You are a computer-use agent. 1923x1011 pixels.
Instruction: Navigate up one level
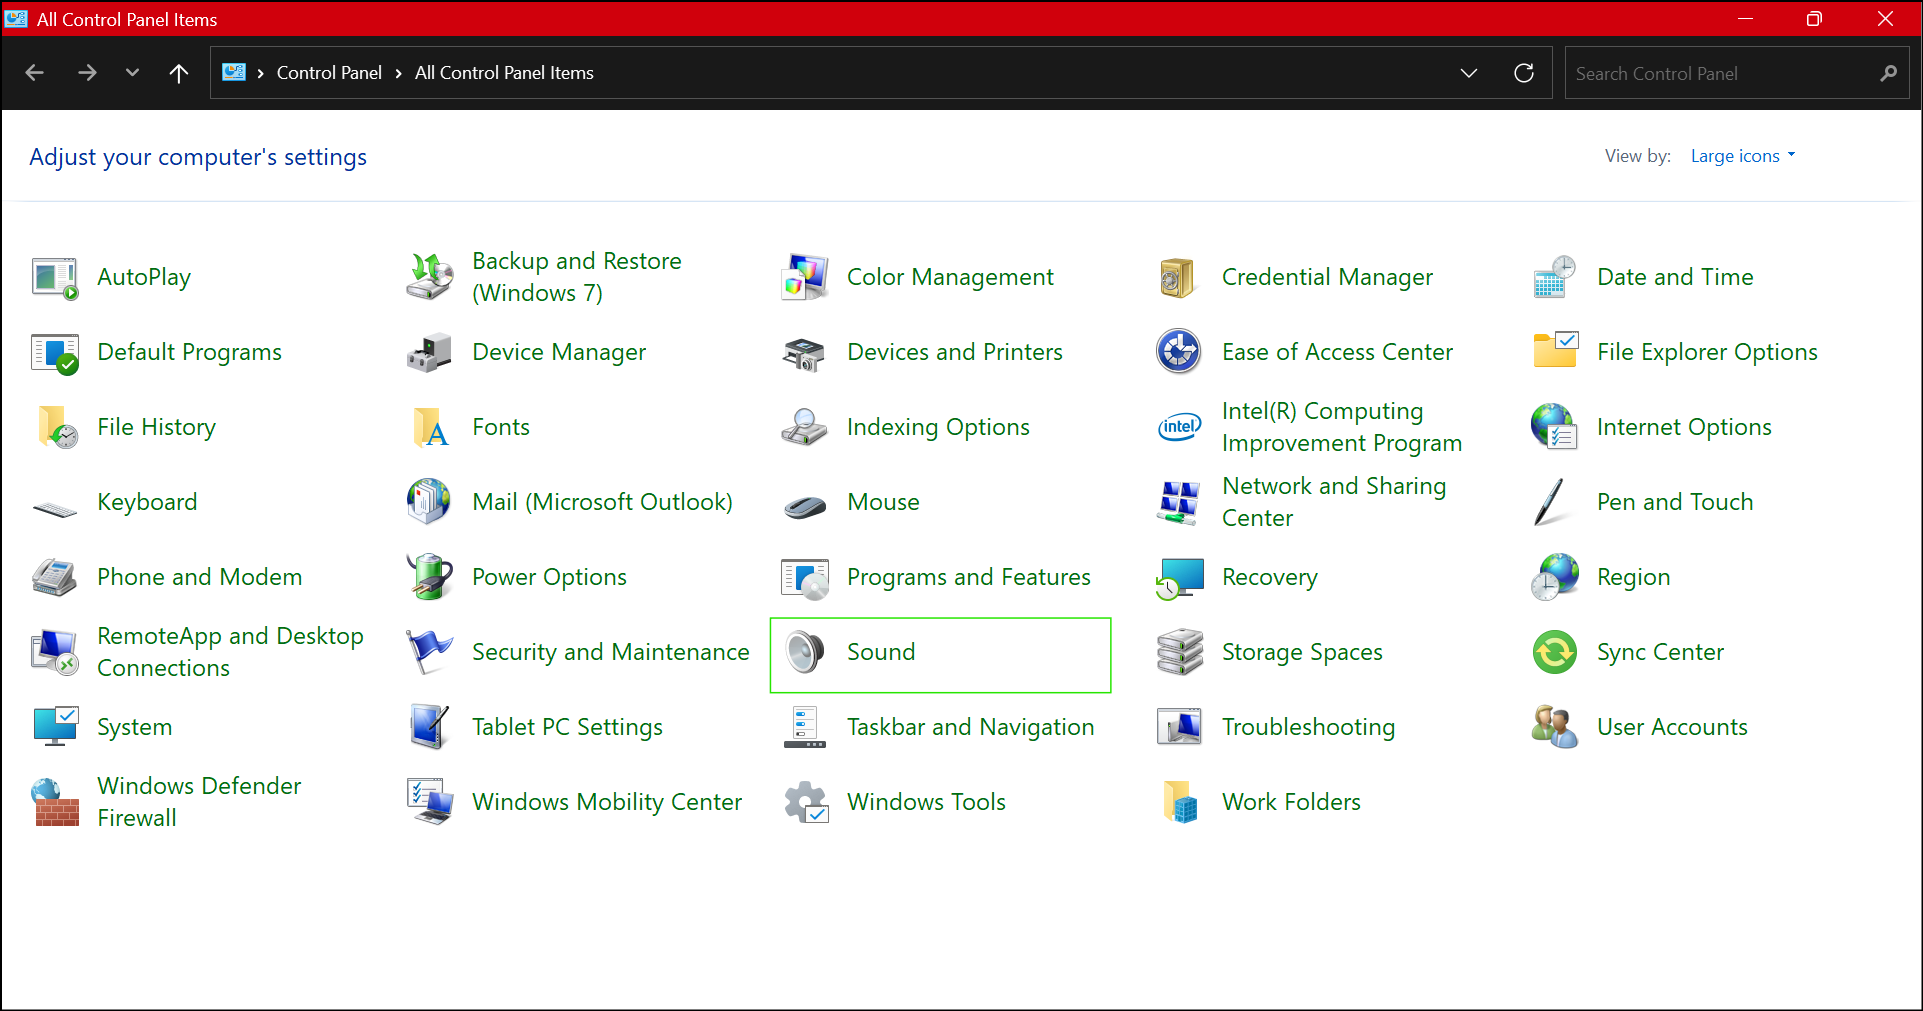point(179,73)
